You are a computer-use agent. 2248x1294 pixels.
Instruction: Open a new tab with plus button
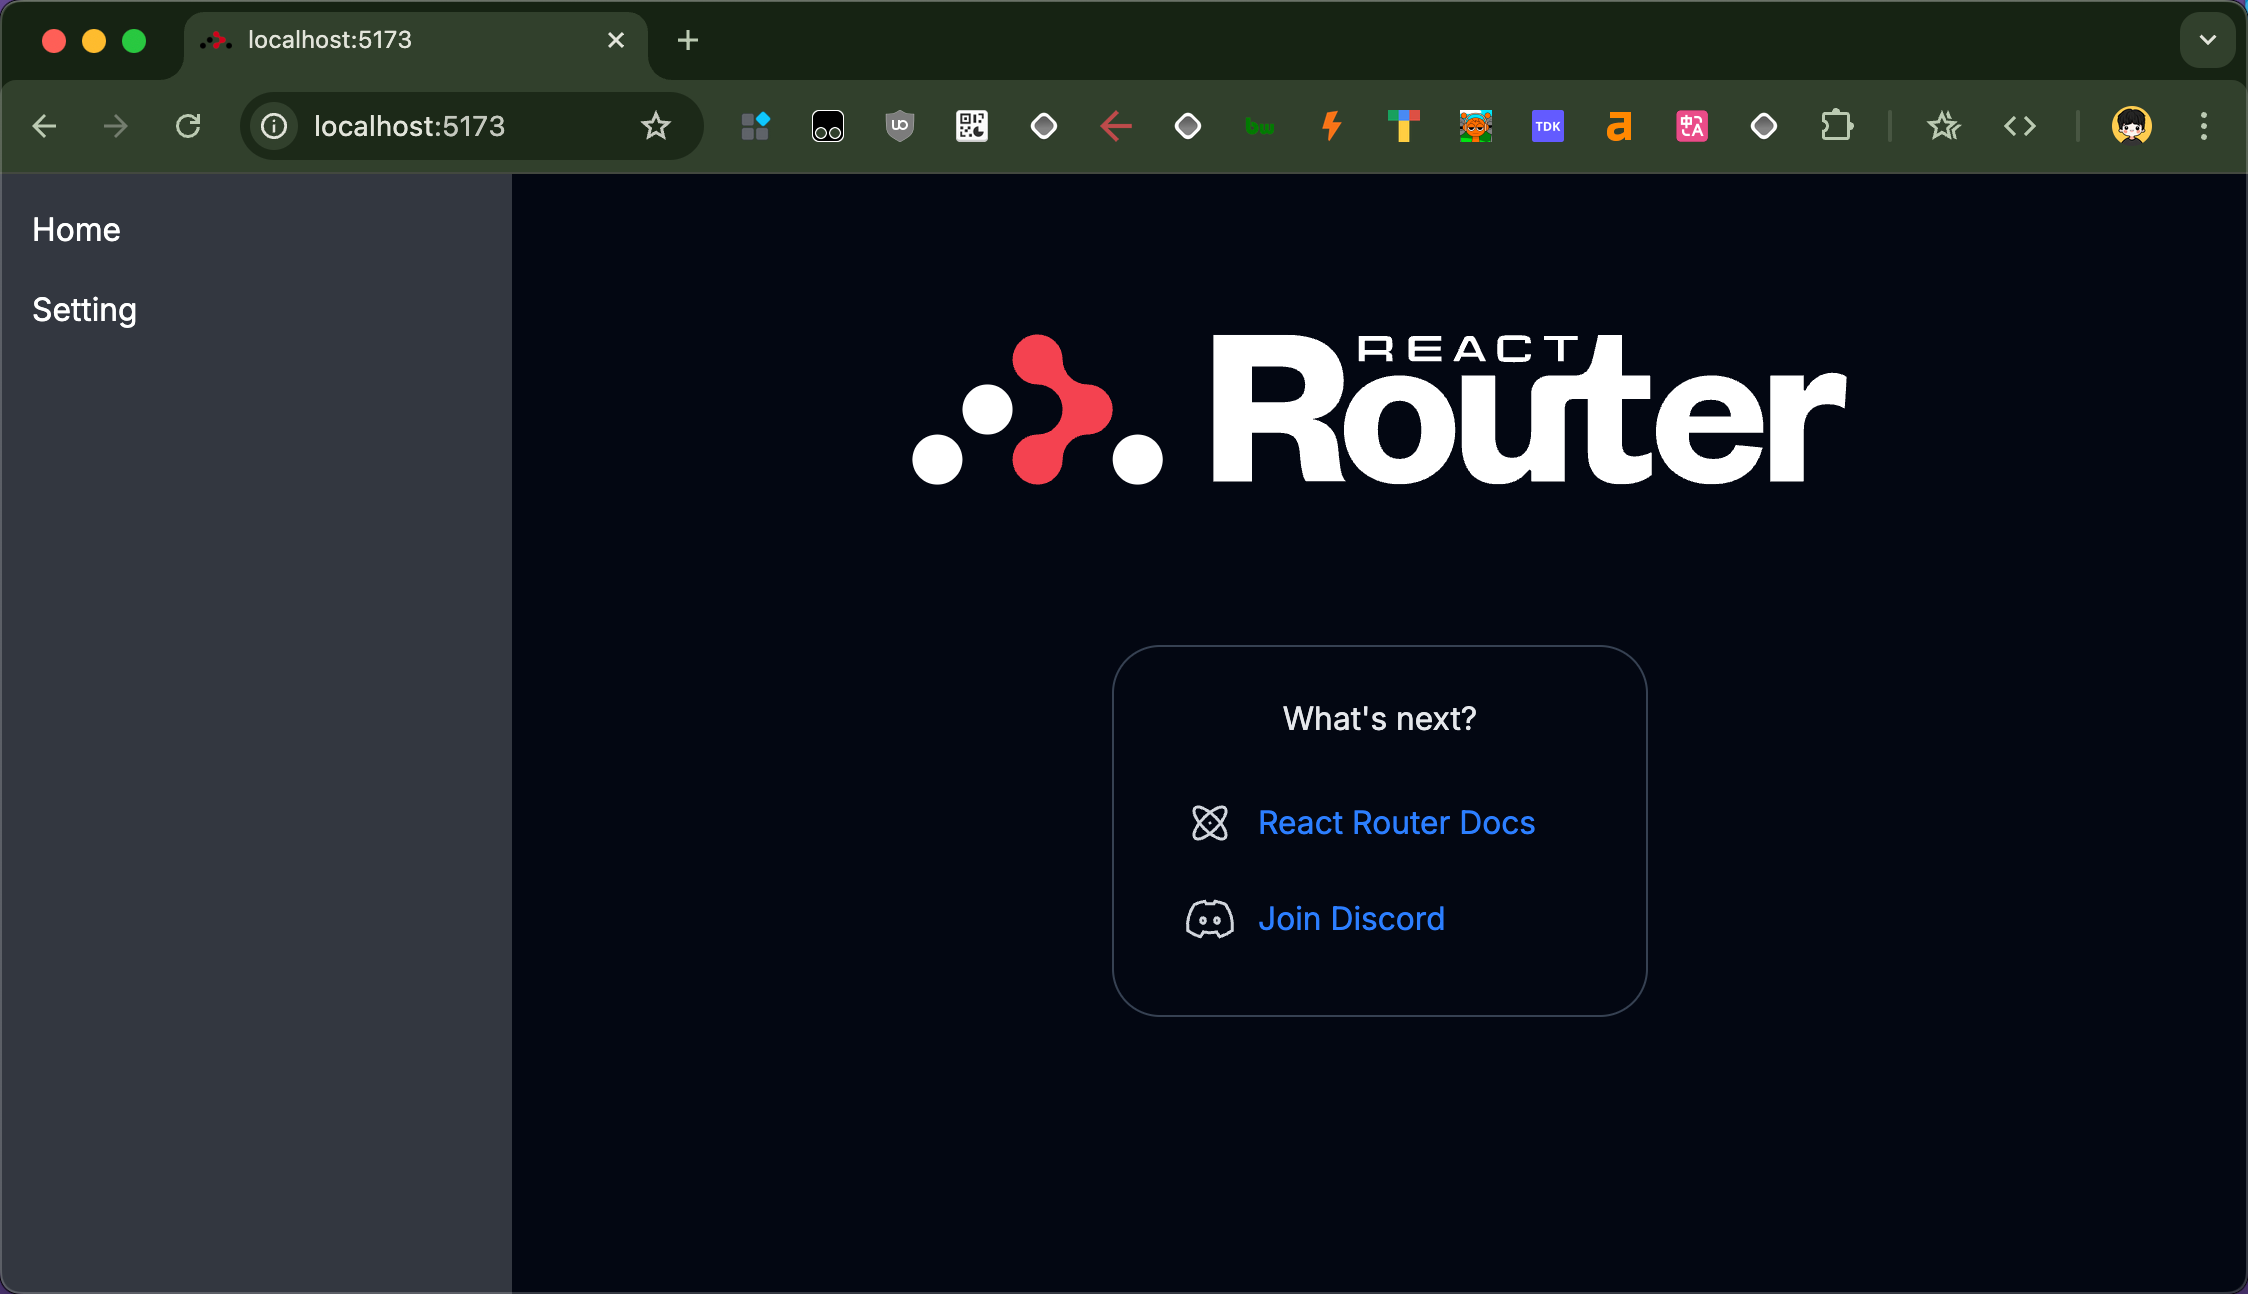click(x=688, y=40)
